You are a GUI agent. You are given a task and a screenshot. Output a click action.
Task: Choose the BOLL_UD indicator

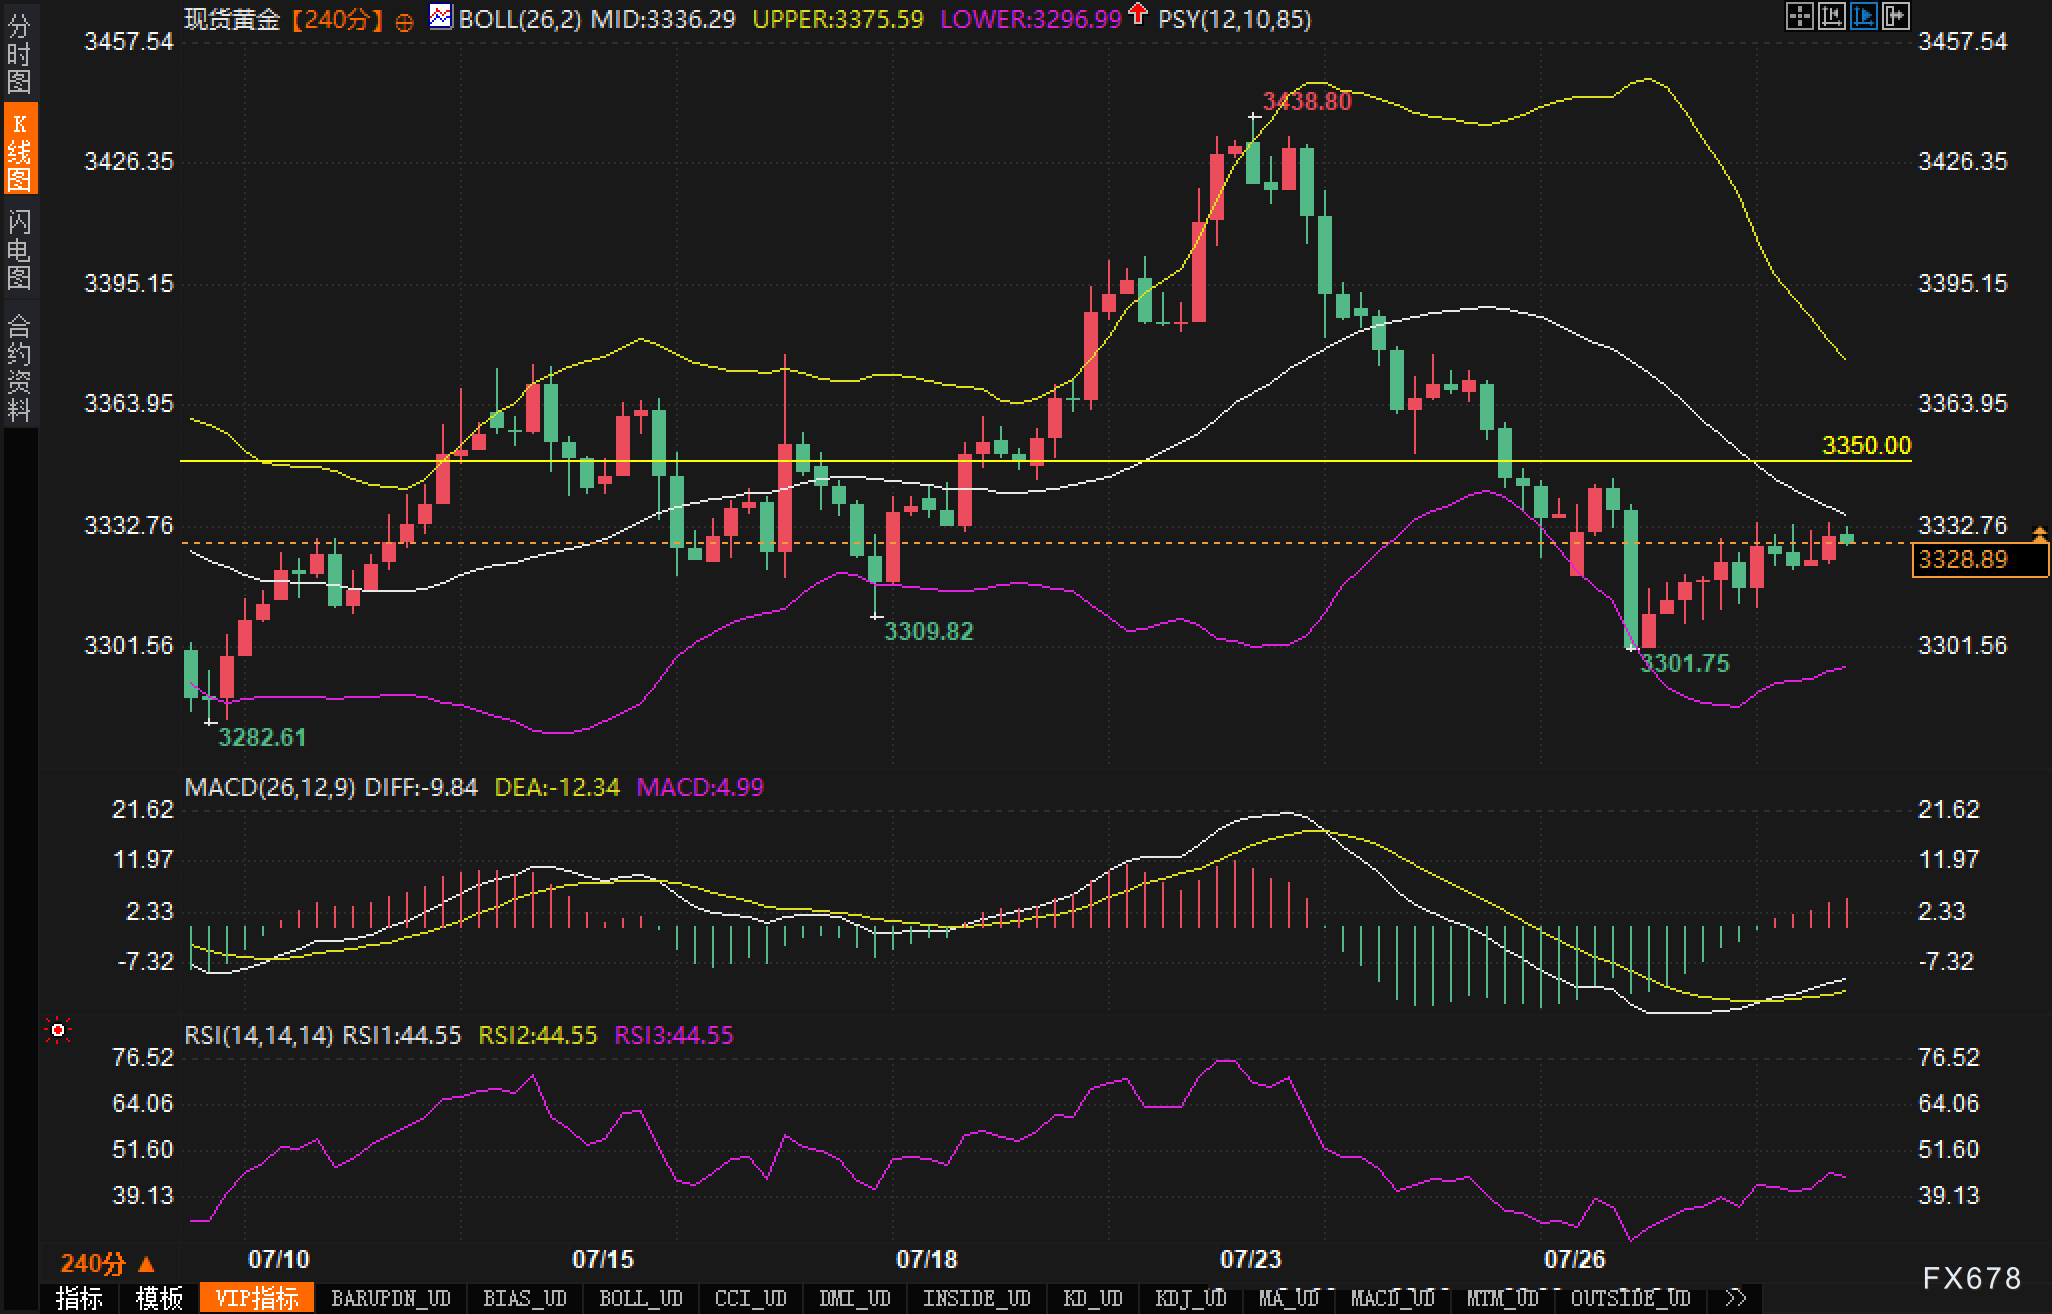(640, 1298)
